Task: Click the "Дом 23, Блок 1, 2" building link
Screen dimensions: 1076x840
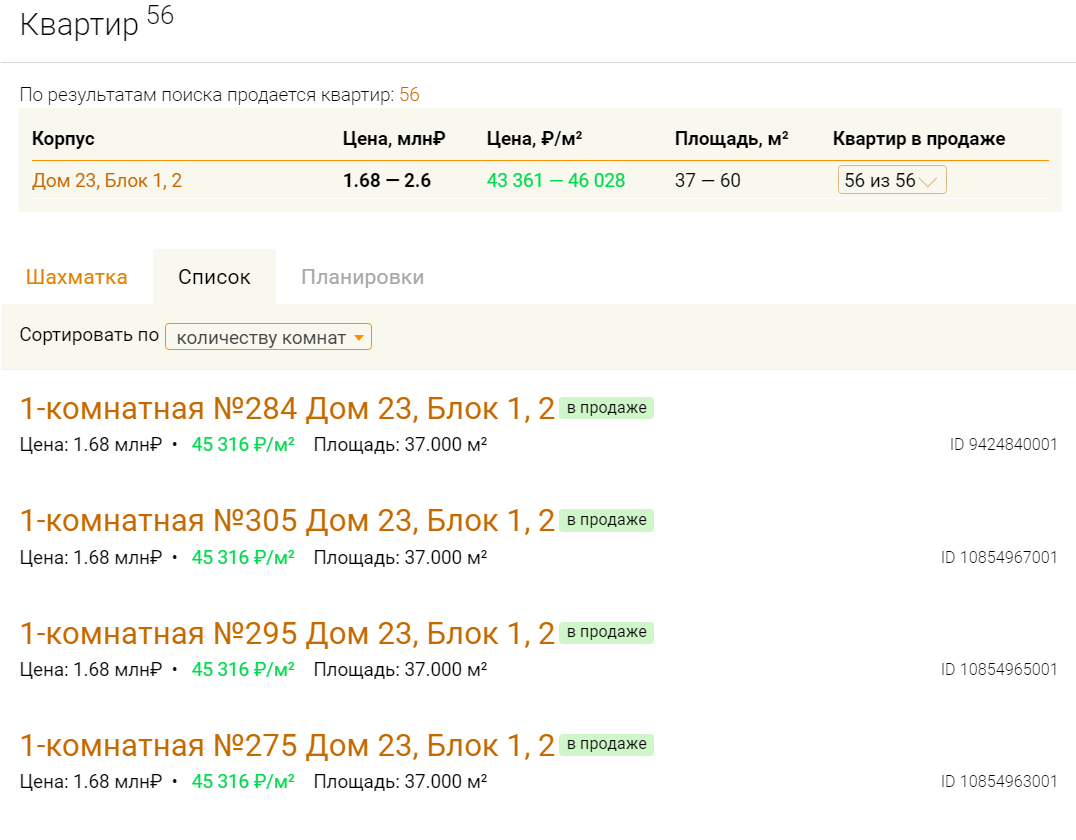Action: 107,180
